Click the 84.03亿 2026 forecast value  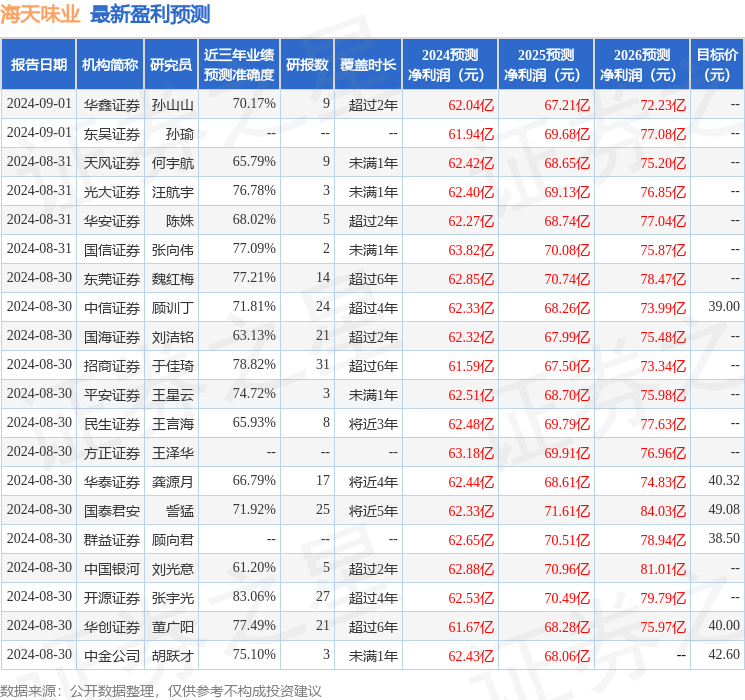click(663, 511)
